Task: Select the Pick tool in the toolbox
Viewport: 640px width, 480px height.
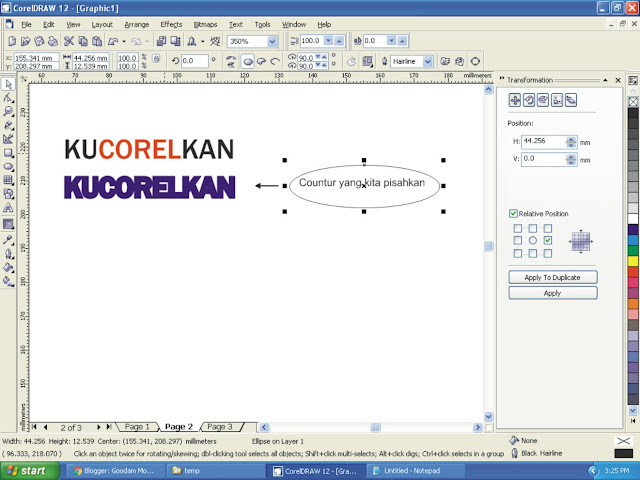Action: click(8, 84)
